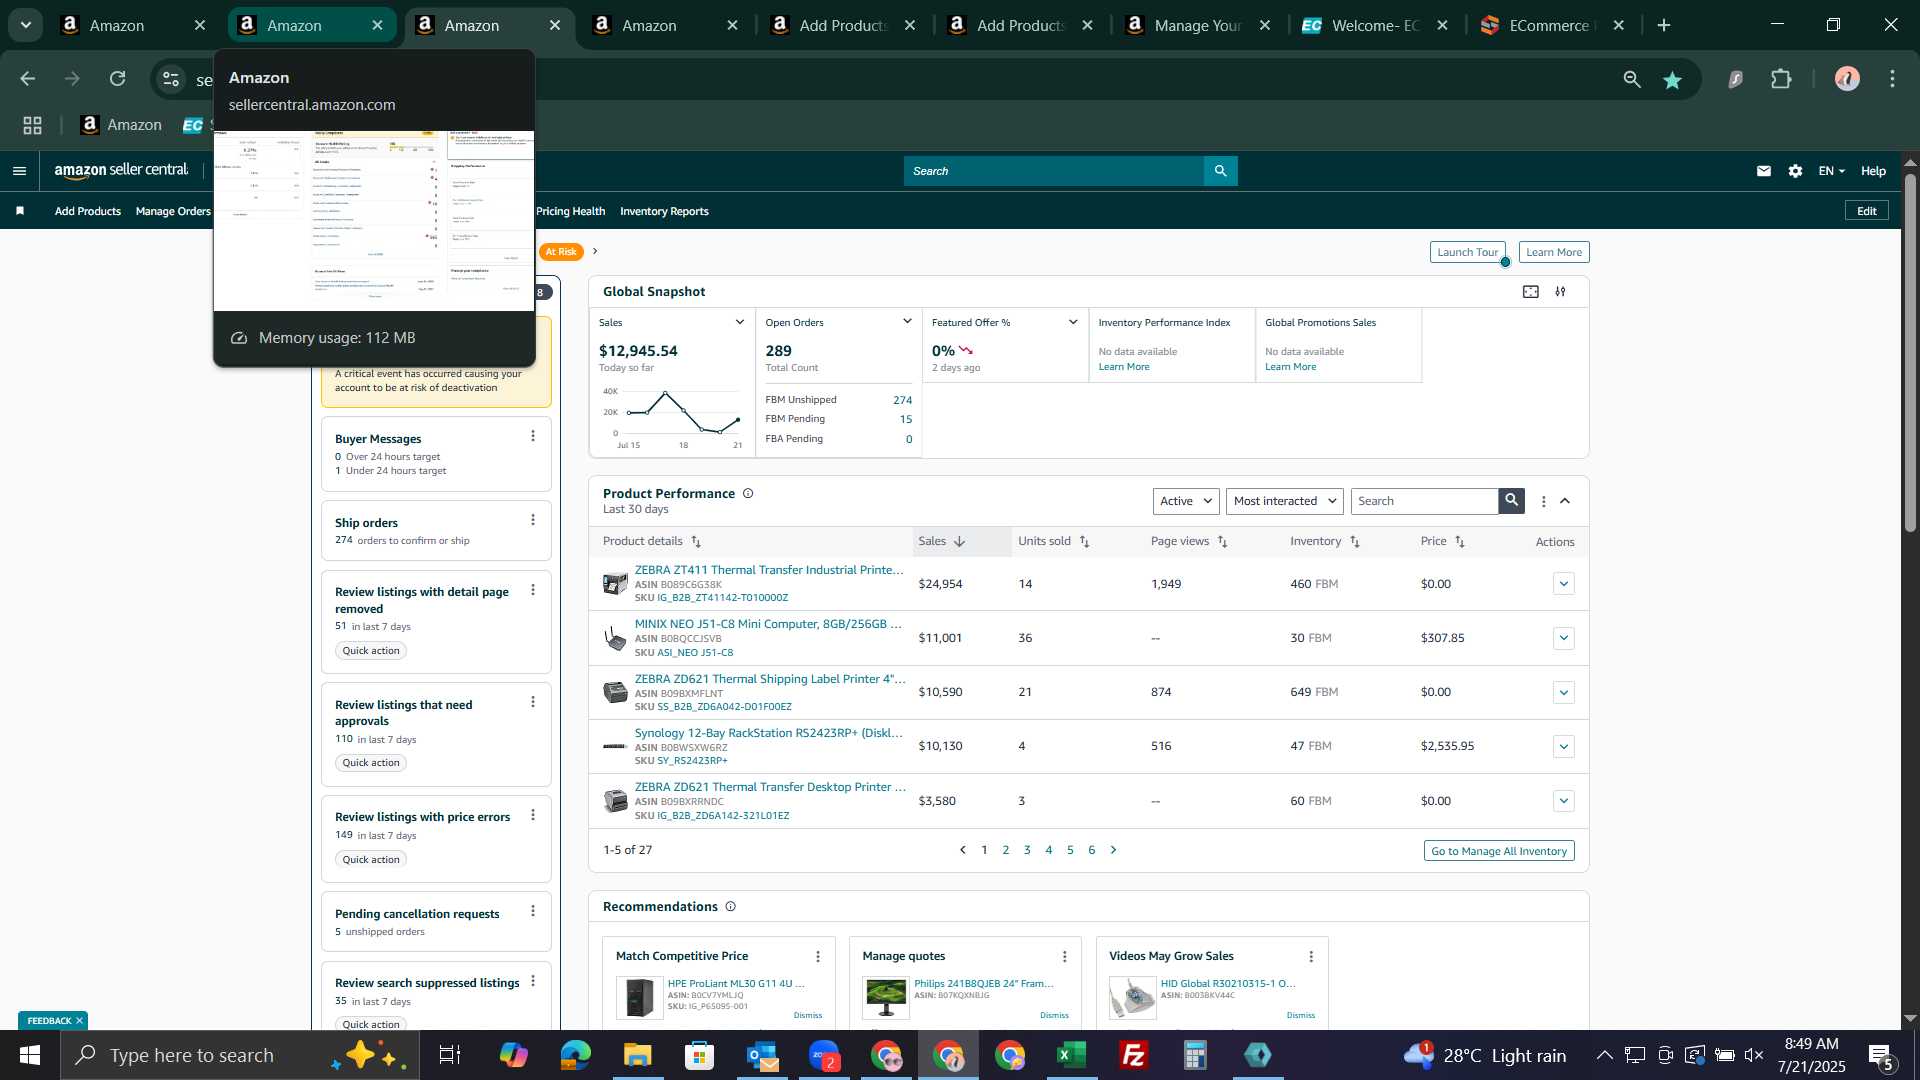Click Quick action under price errors

coord(371,860)
